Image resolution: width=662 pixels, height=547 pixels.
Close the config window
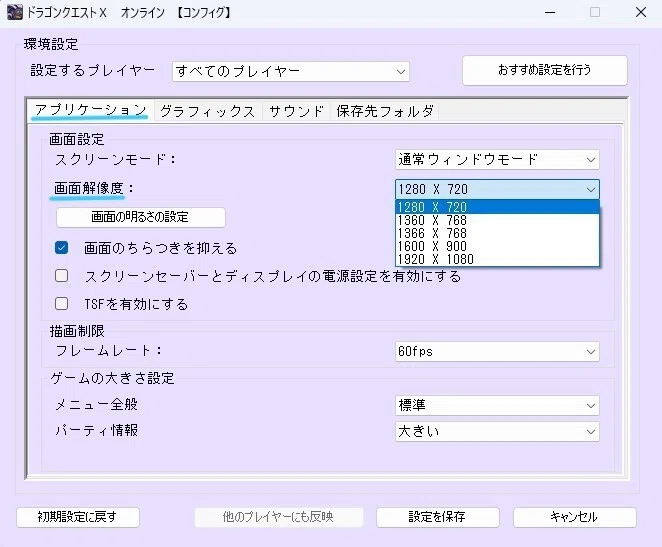pyautogui.click(x=640, y=13)
